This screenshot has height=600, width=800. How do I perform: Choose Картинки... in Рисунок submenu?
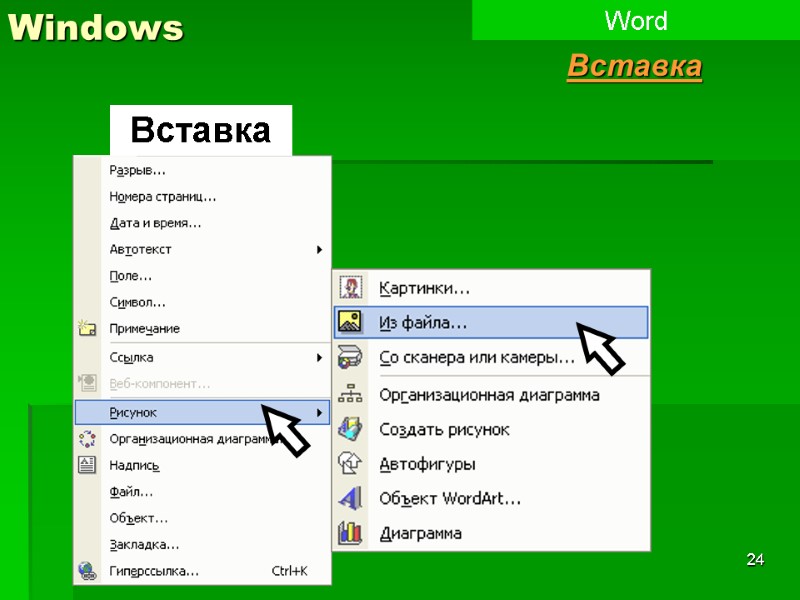491,288
